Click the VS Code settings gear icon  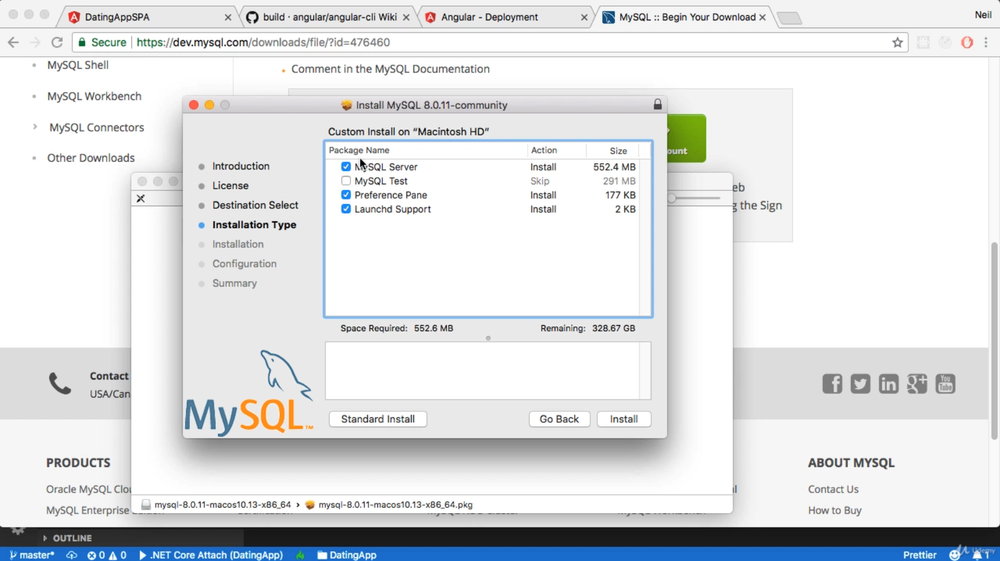tap(17, 530)
